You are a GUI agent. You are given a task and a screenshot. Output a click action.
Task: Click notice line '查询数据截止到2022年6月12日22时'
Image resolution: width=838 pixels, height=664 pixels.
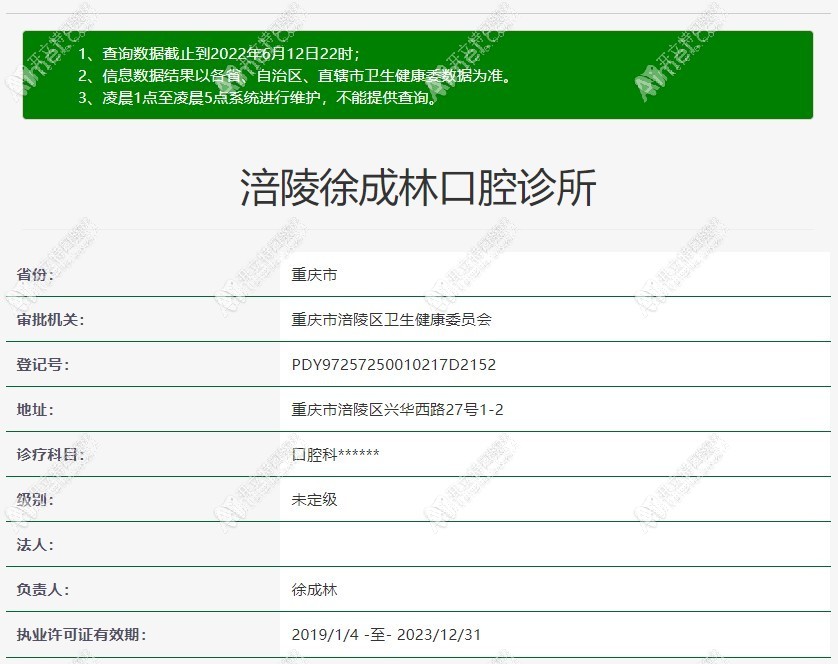(219, 53)
